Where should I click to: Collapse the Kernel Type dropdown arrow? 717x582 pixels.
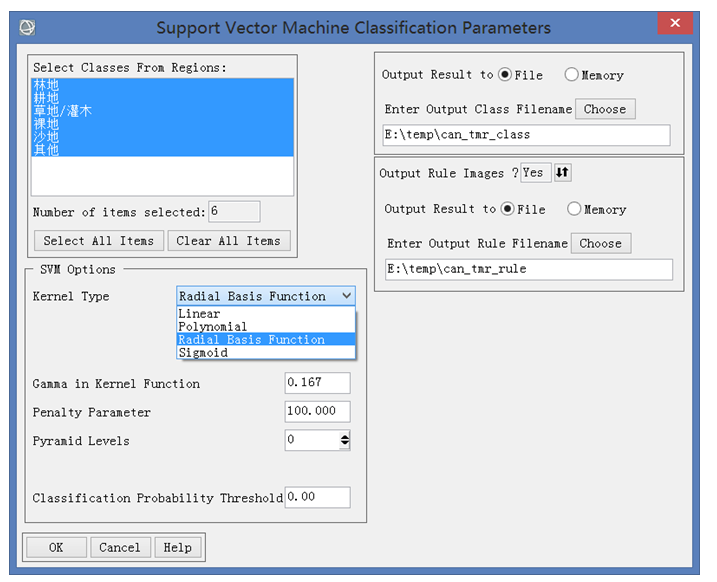[347, 296]
